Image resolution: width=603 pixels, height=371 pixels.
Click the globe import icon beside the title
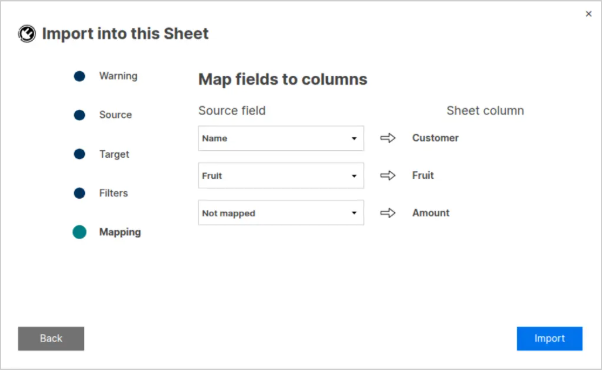coord(27,34)
